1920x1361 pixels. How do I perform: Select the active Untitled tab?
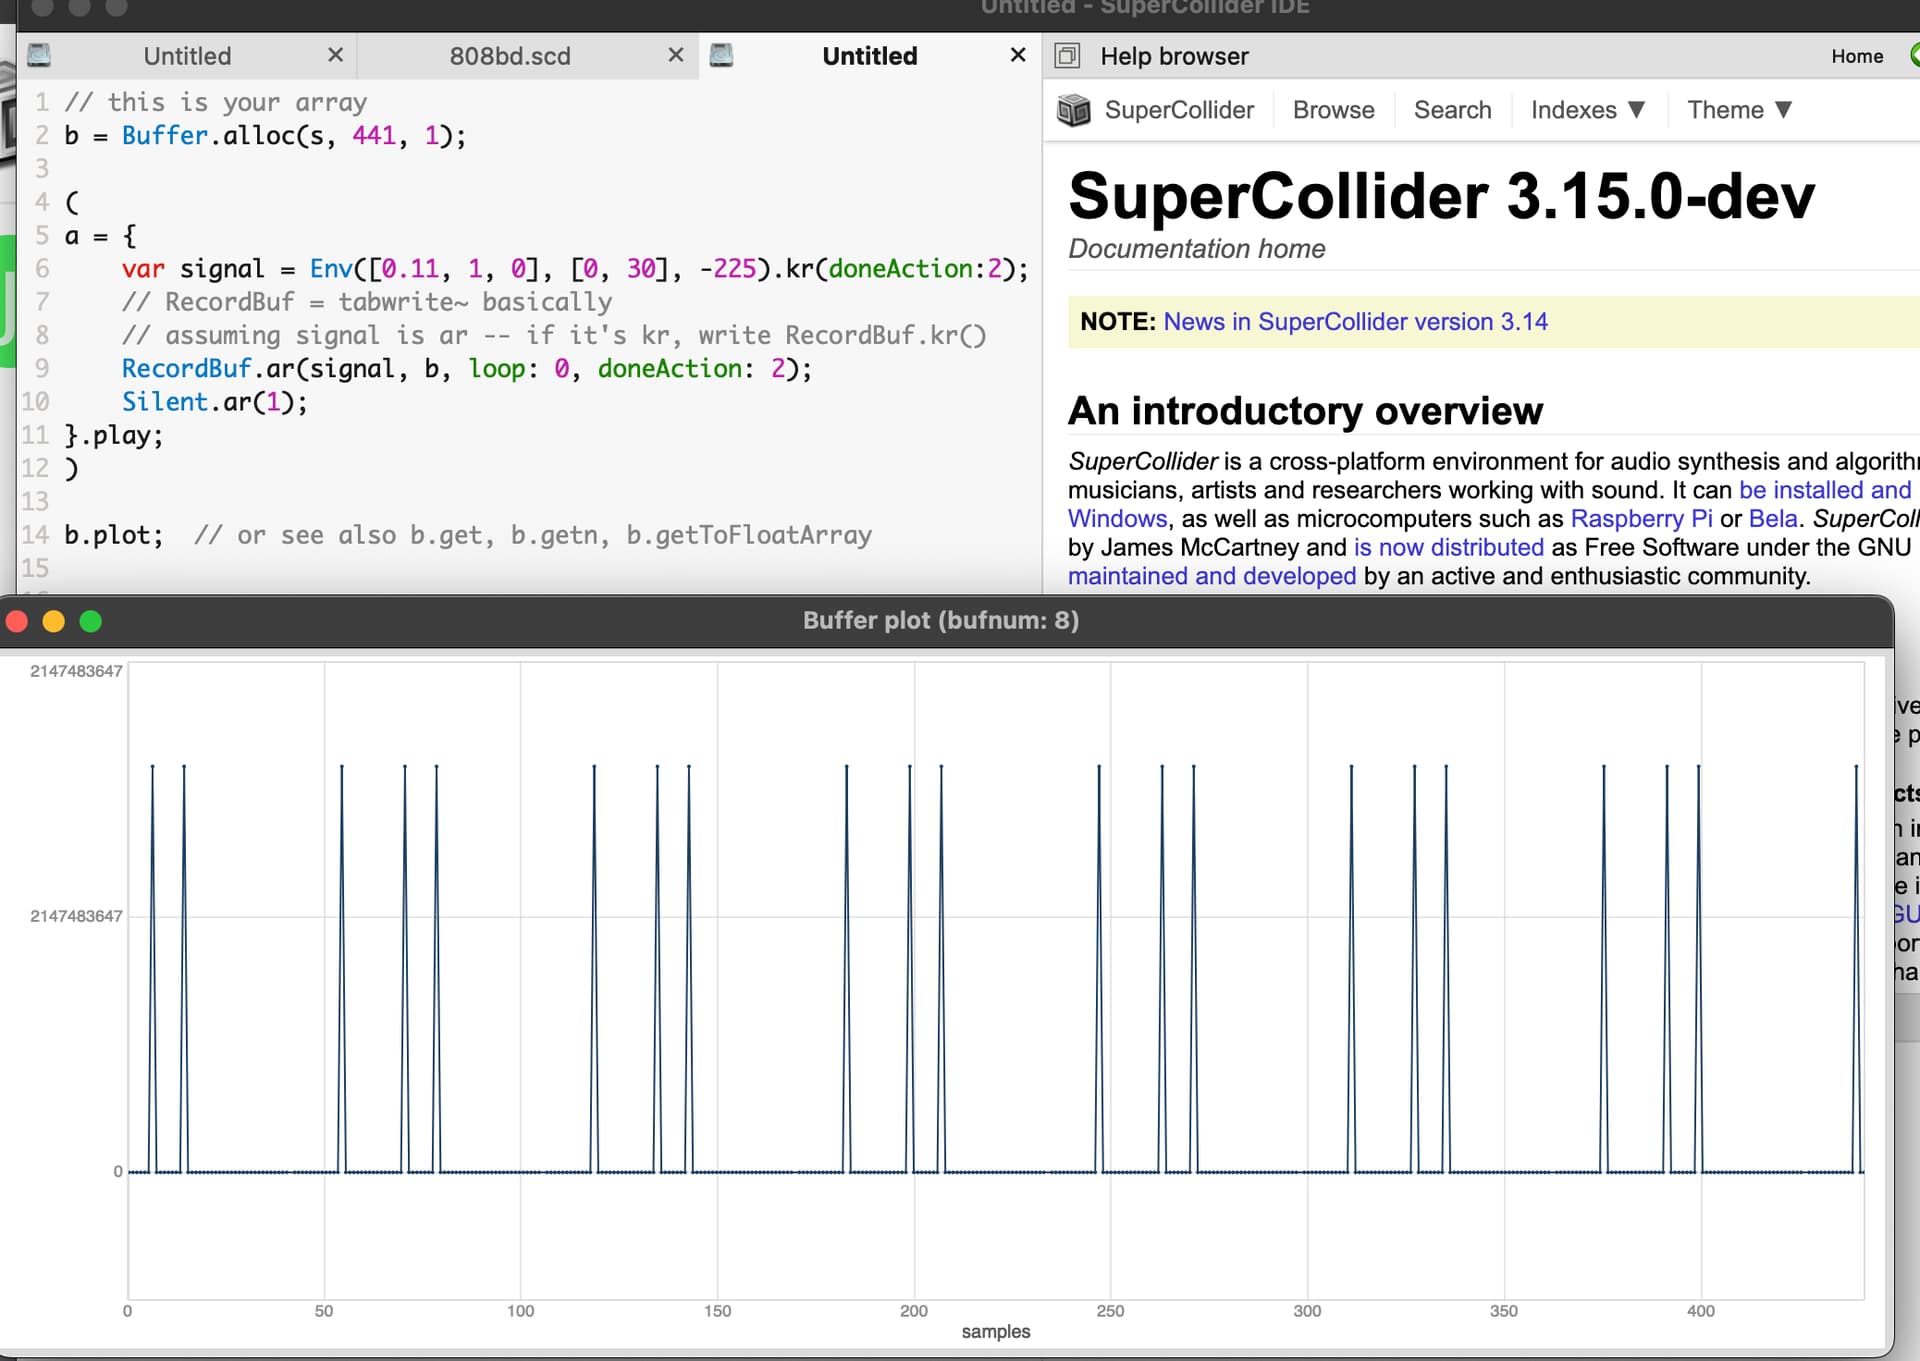pyautogui.click(x=870, y=56)
